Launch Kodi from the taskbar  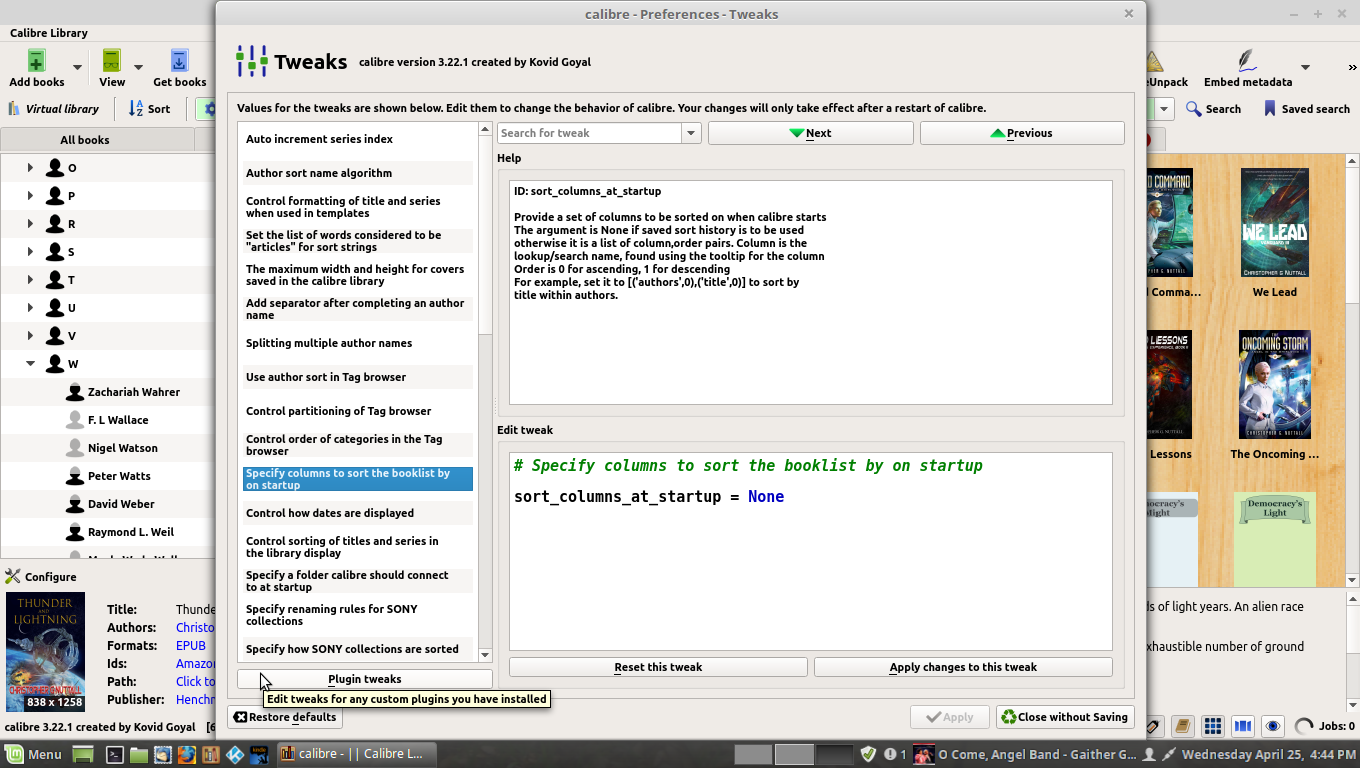pyautogui.click(x=235, y=754)
